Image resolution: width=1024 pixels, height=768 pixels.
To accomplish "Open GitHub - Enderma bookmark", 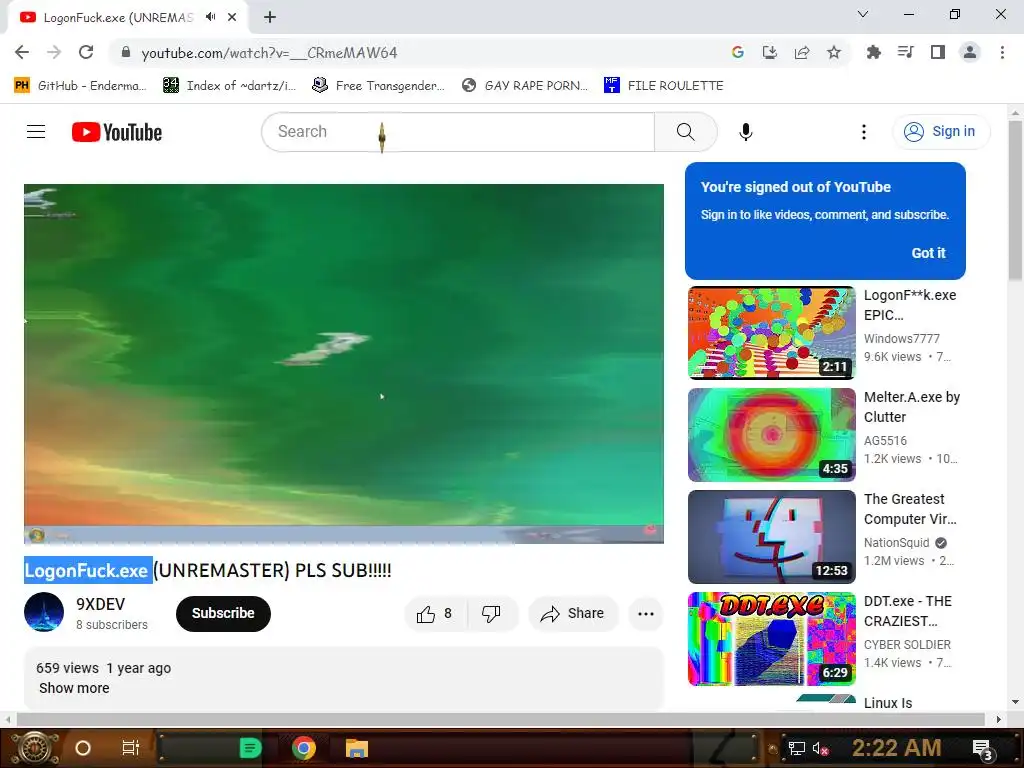I will 80,86.
